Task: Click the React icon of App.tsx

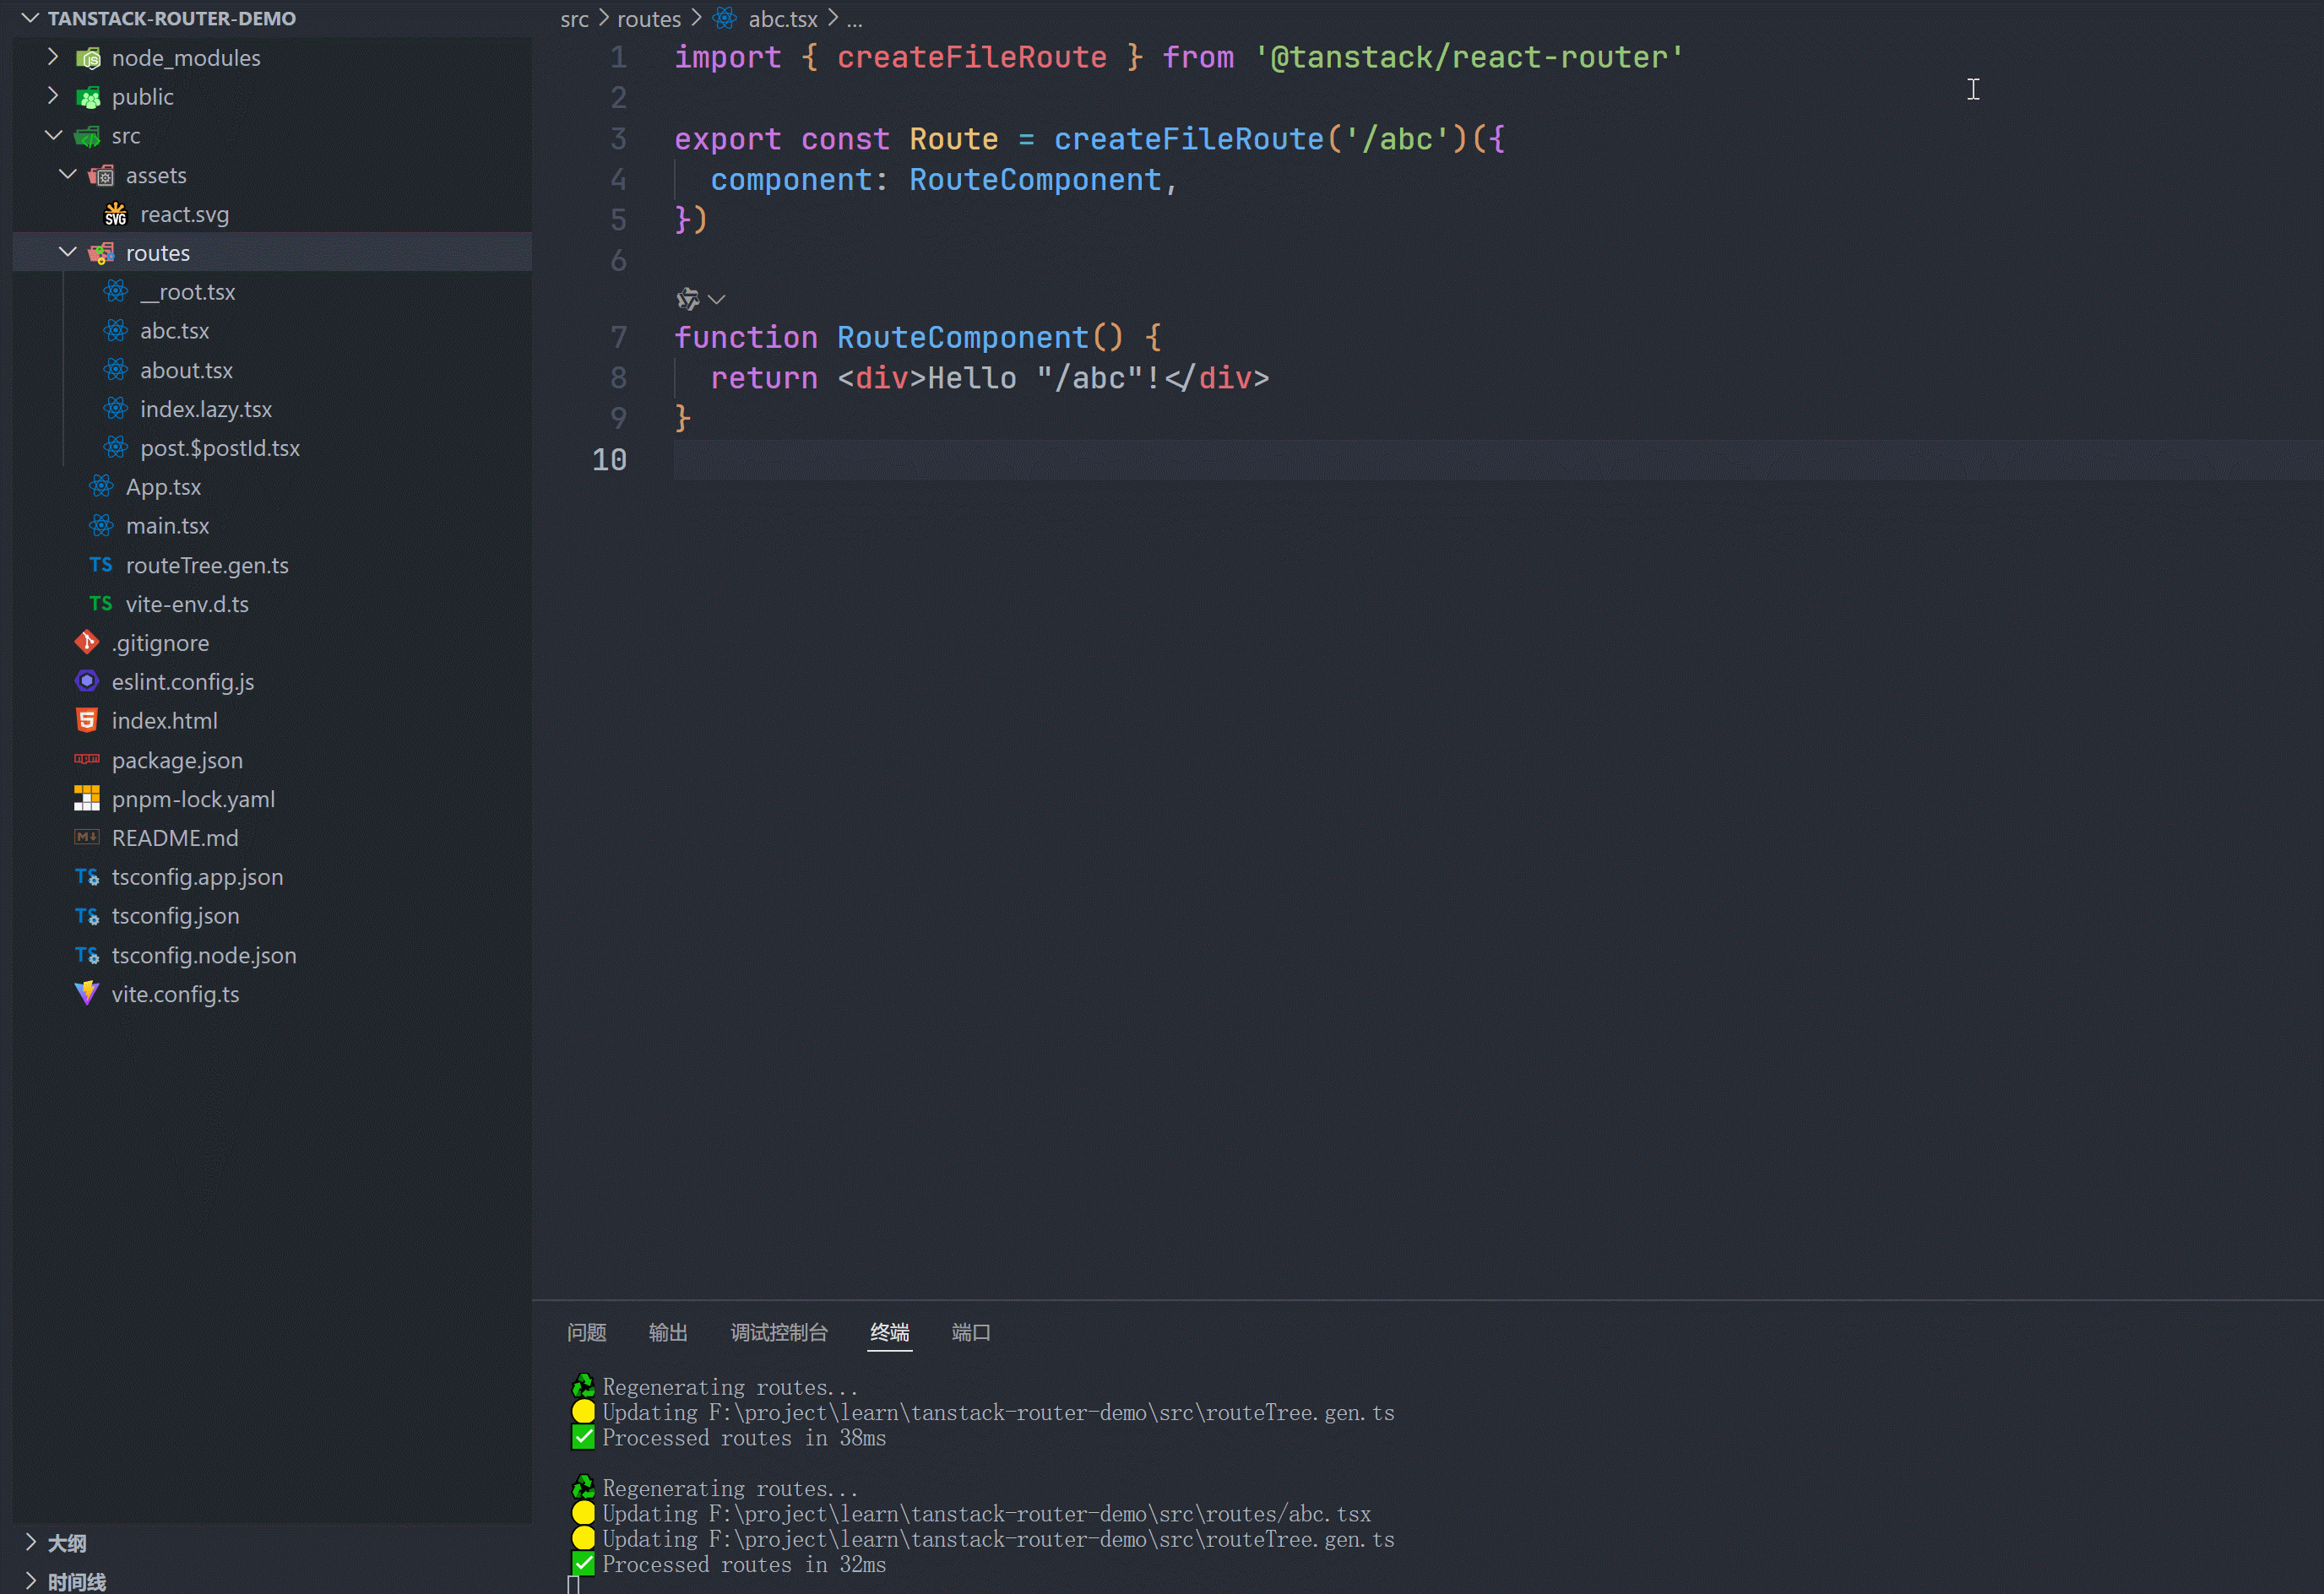Action: pyautogui.click(x=101, y=486)
